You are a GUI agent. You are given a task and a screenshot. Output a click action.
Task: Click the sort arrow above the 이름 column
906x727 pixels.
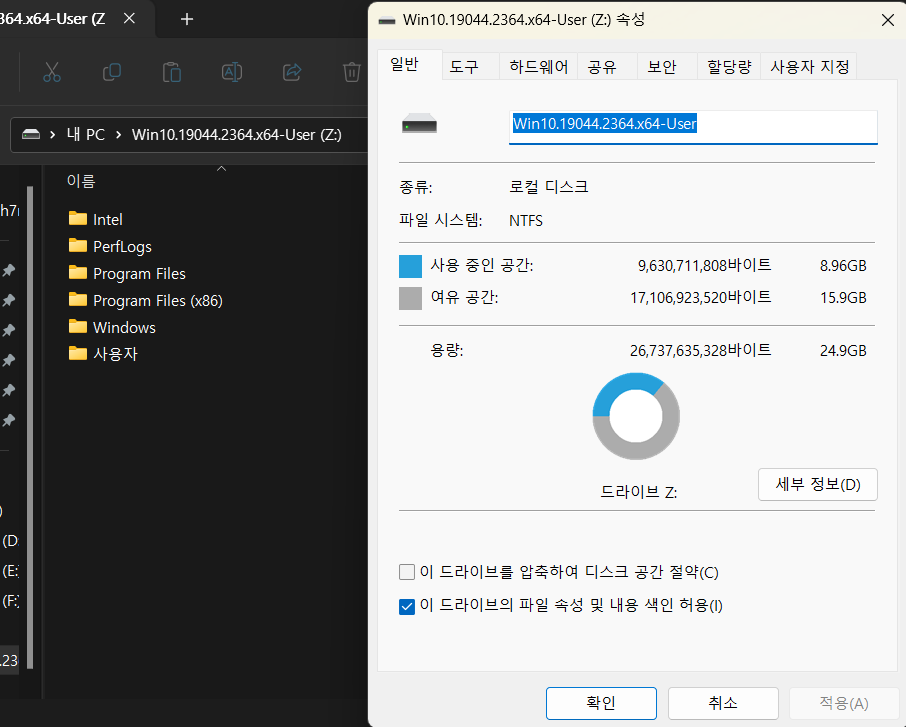click(x=221, y=169)
